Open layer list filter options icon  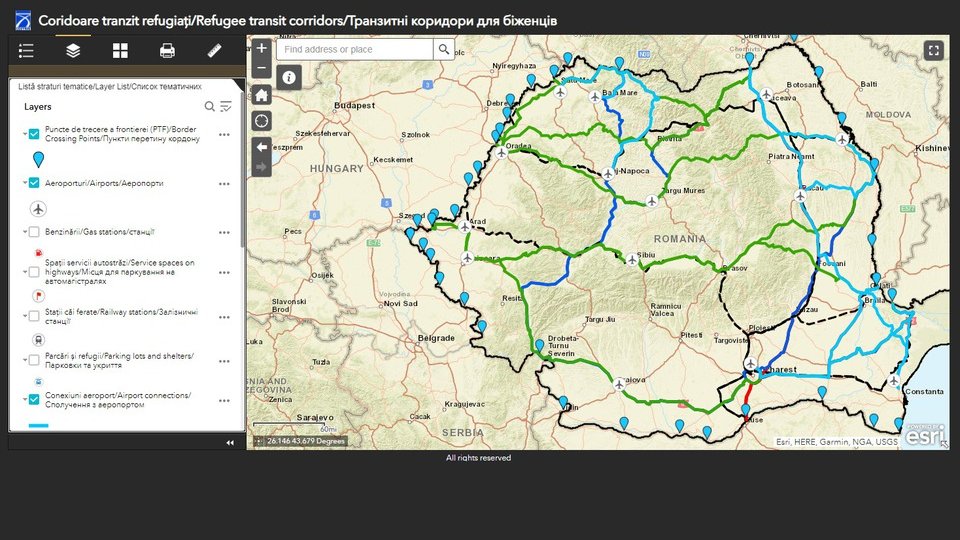(226, 107)
